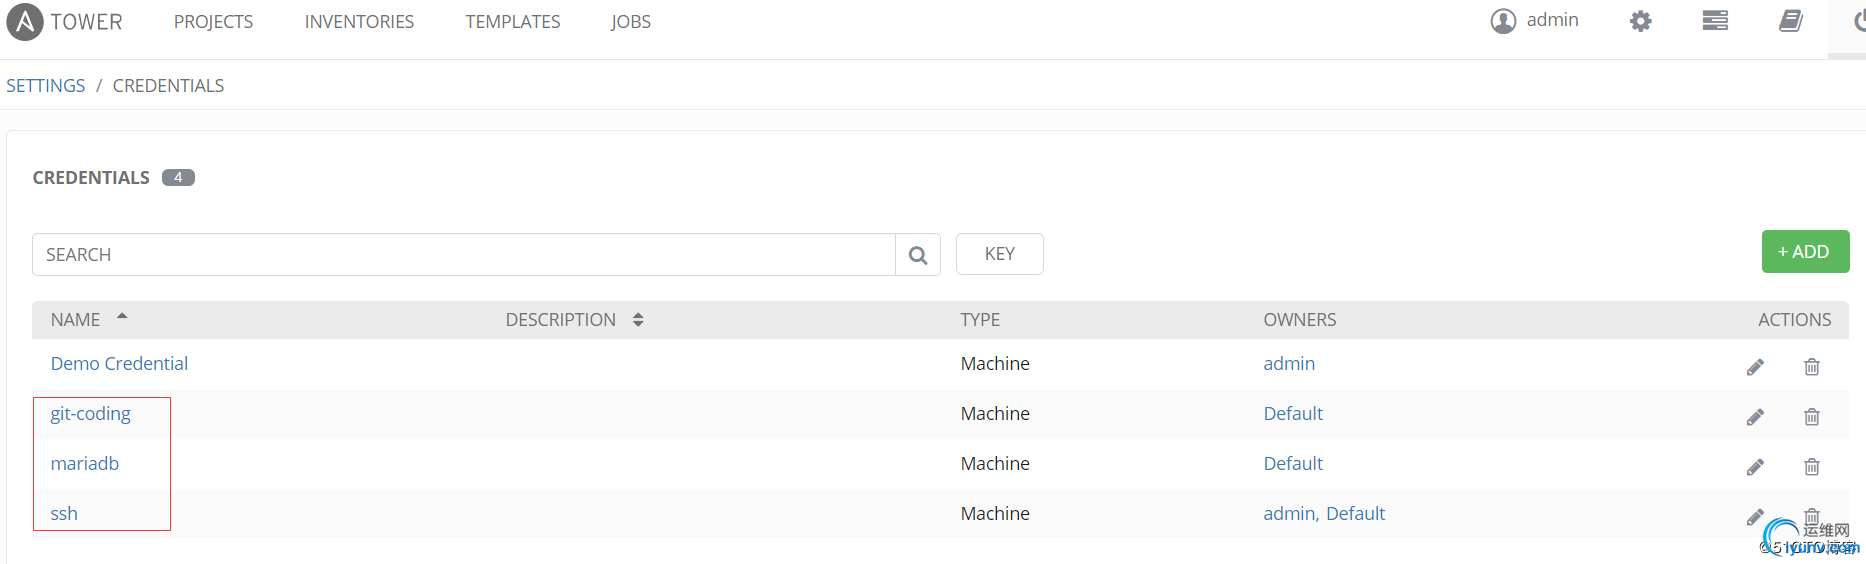The image size is (1866, 564).
Task: Open the settings gear icon
Action: 1640,21
